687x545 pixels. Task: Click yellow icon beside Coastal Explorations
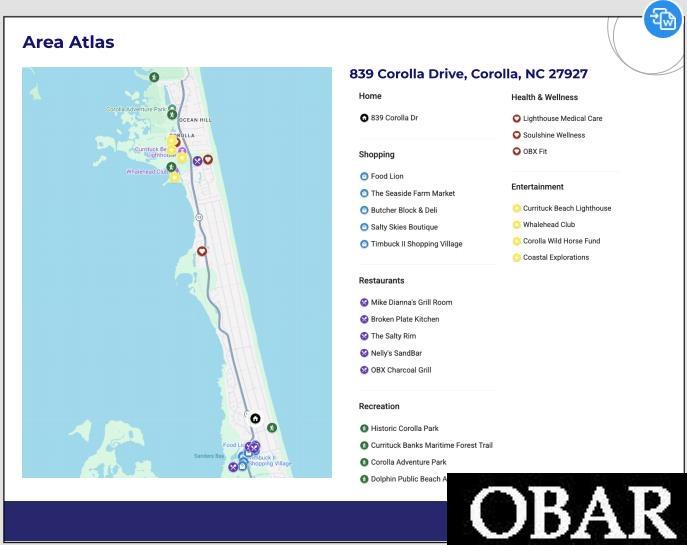[516, 258]
